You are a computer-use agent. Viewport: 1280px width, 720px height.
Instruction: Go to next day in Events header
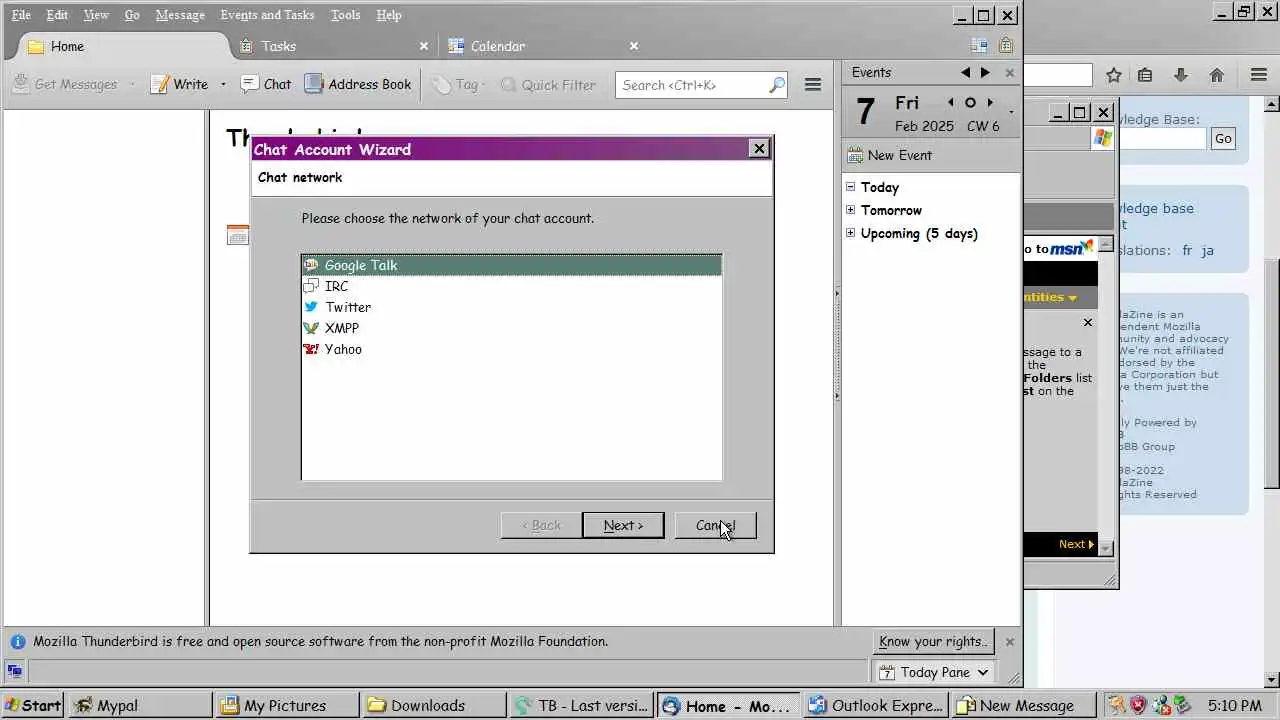(985, 72)
